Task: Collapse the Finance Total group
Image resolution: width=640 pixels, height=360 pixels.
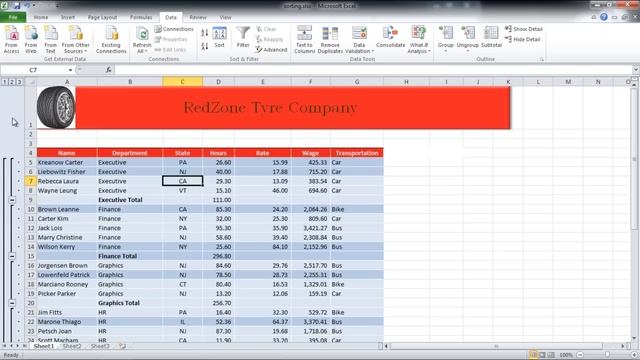Action: point(12,256)
